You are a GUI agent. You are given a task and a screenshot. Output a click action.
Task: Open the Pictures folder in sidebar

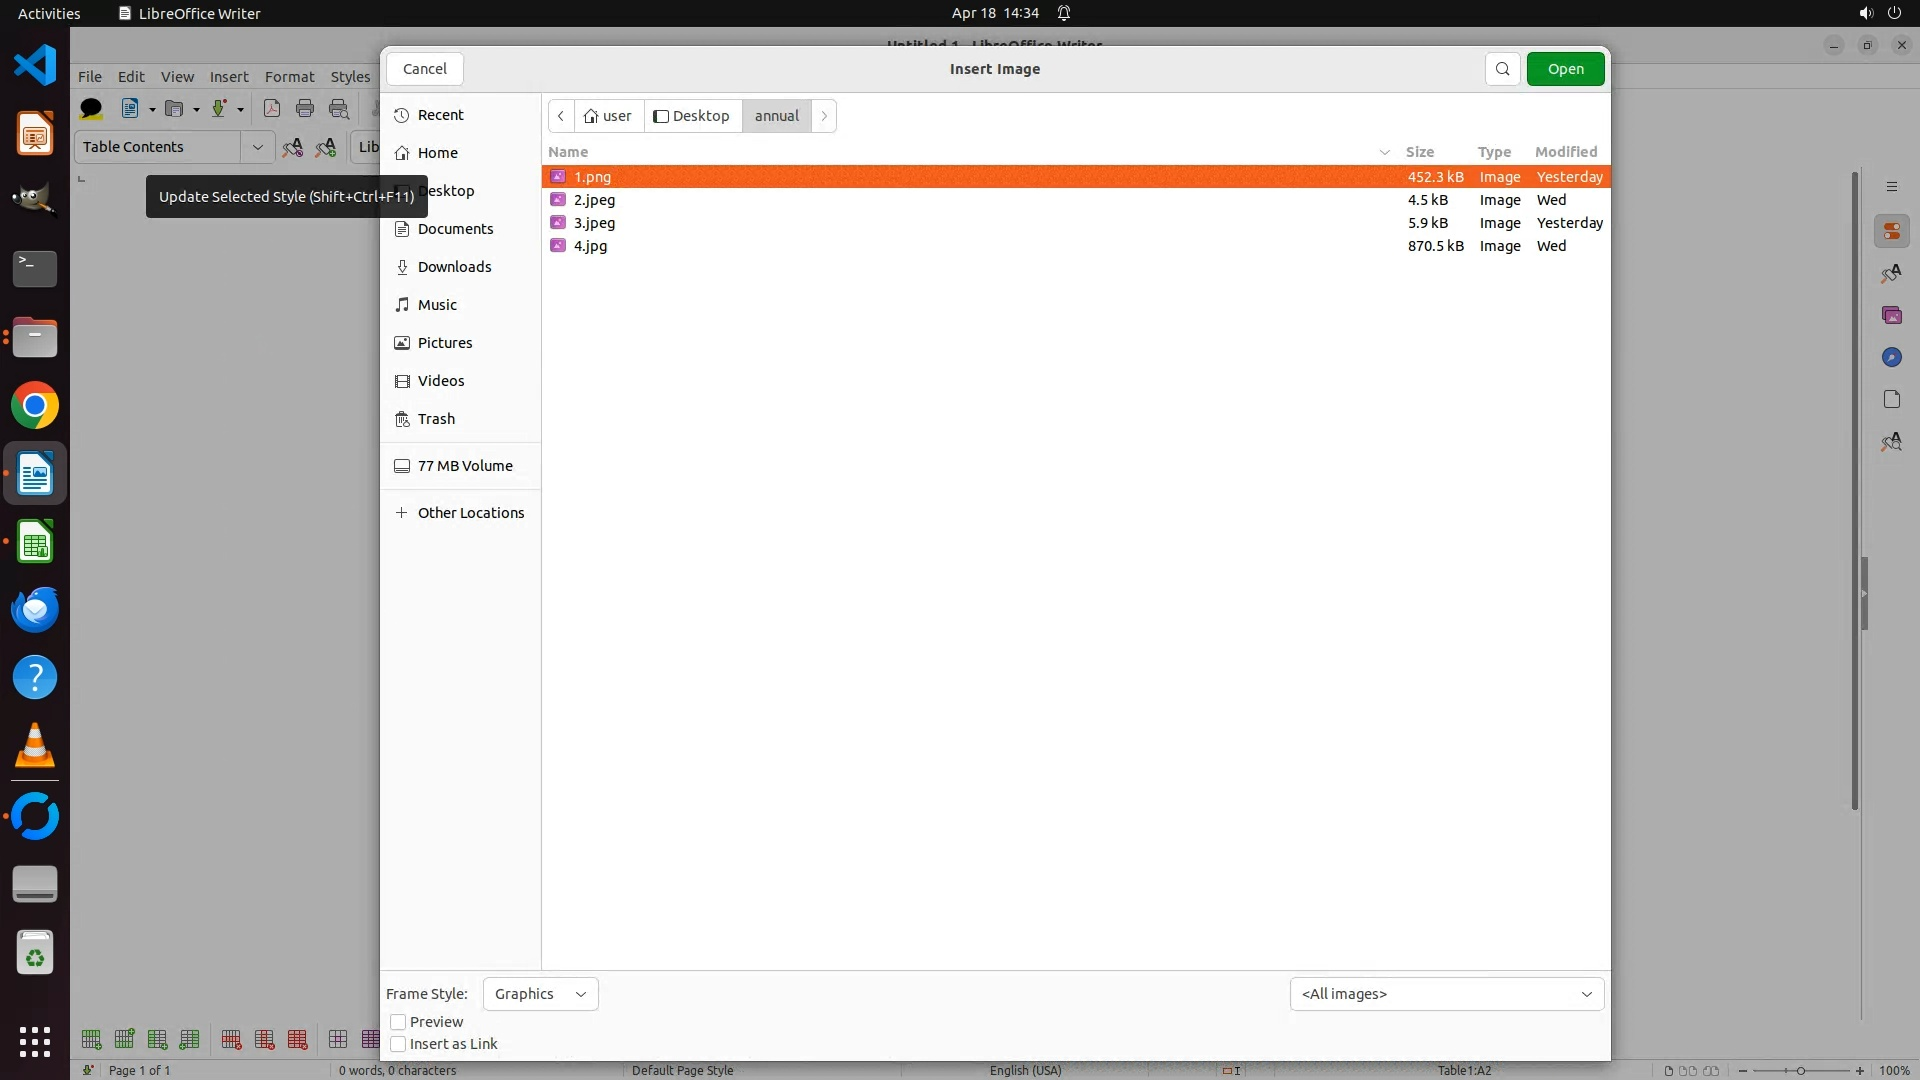click(x=444, y=343)
